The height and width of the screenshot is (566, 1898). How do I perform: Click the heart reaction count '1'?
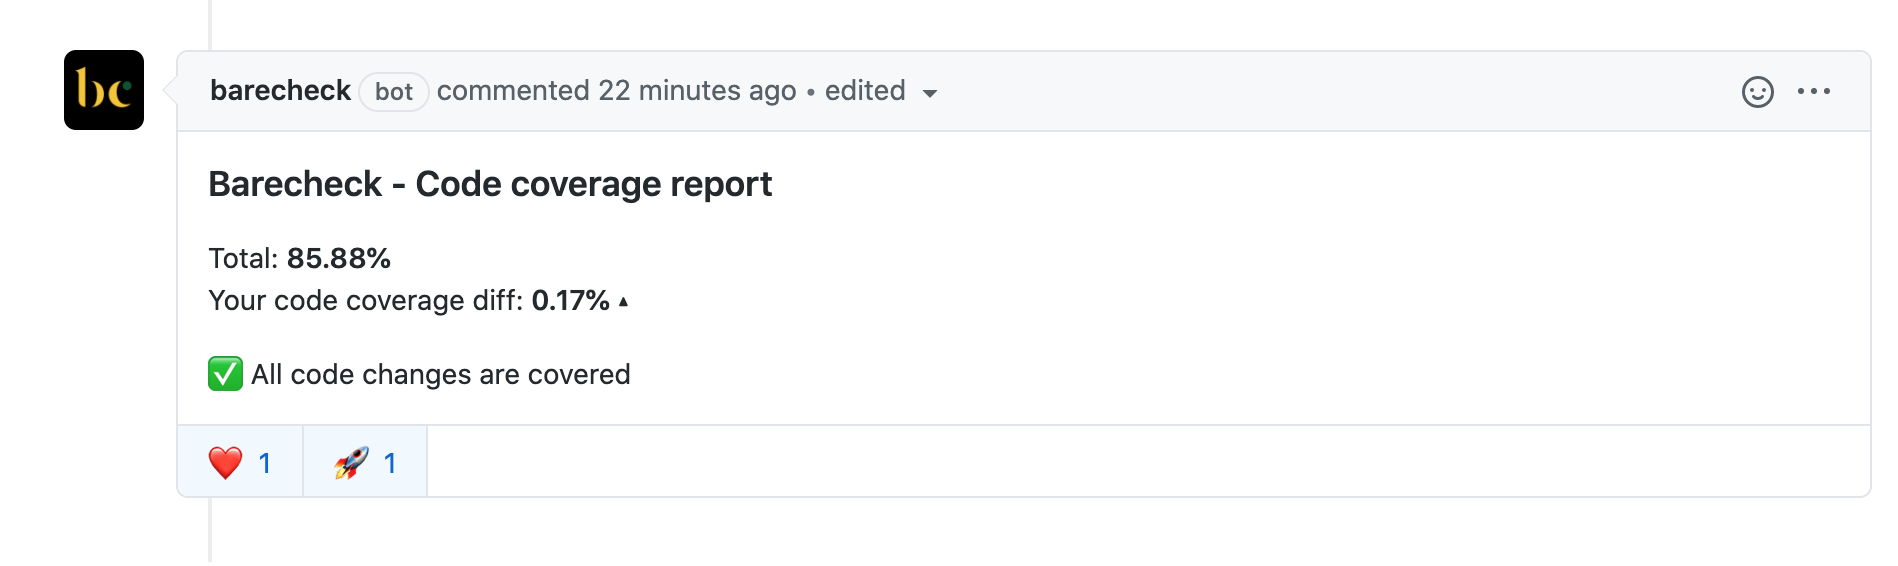coord(265,463)
